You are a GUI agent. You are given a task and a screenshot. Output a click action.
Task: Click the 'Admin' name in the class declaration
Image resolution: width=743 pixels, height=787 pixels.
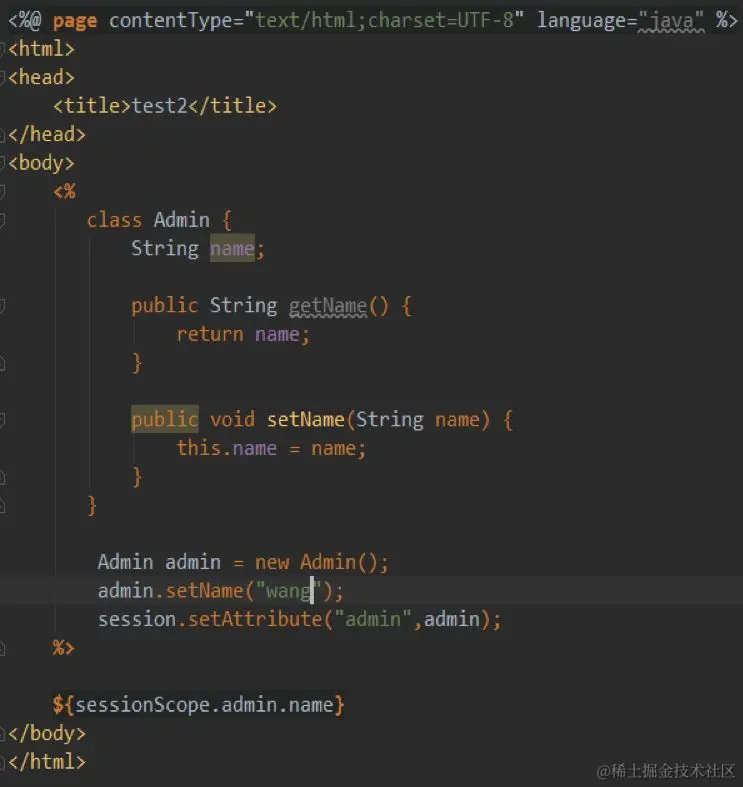(181, 220)
